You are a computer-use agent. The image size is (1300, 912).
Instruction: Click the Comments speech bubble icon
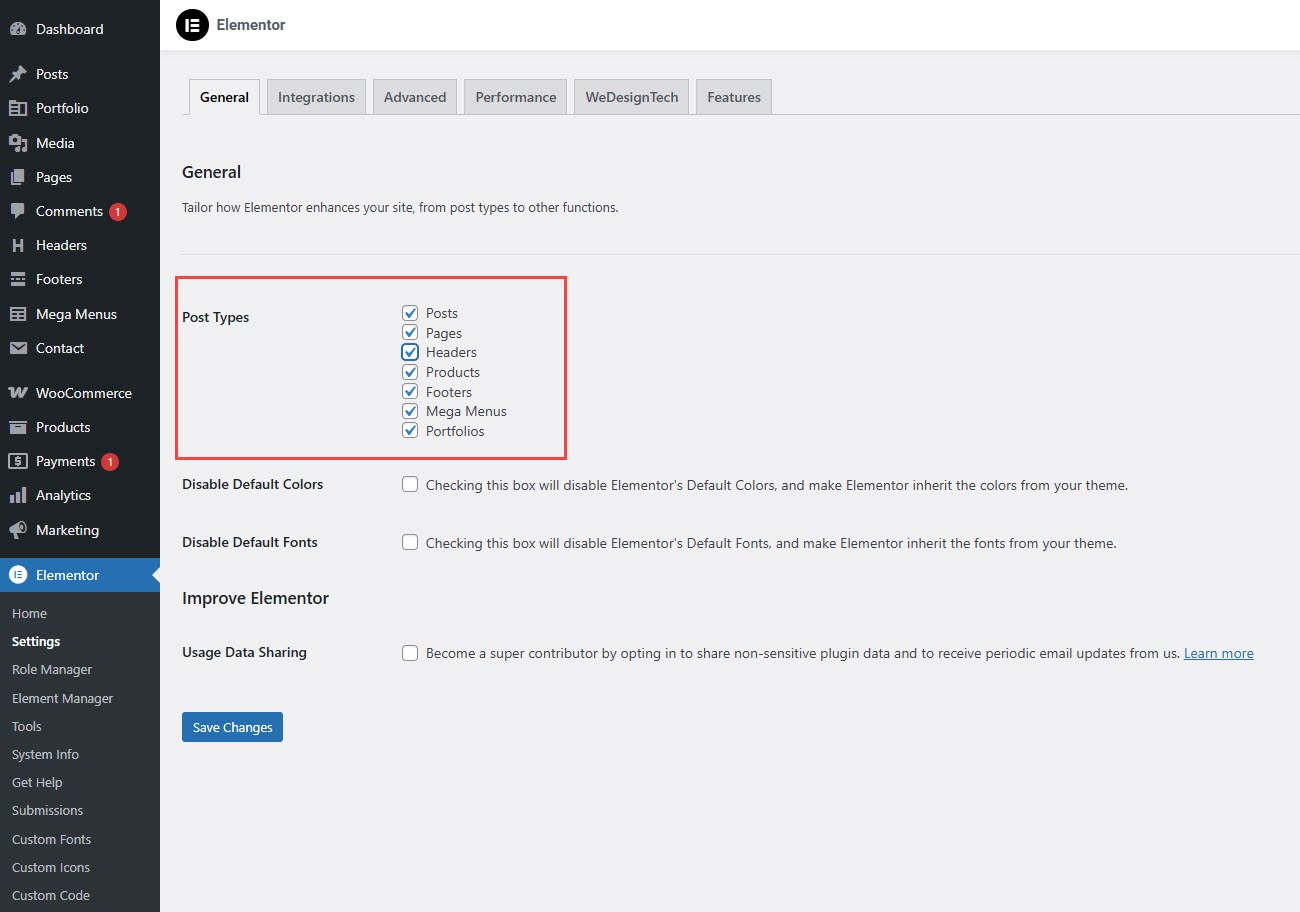tap(18, 211)
